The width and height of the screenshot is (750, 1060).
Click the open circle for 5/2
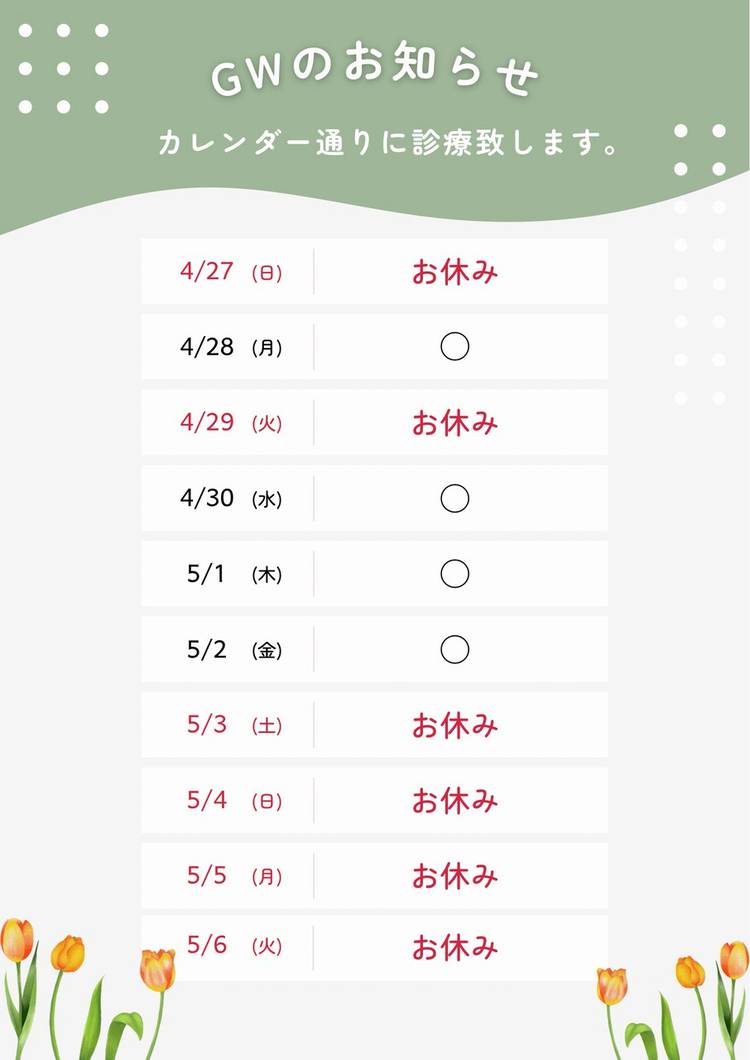tap(455, 650)
